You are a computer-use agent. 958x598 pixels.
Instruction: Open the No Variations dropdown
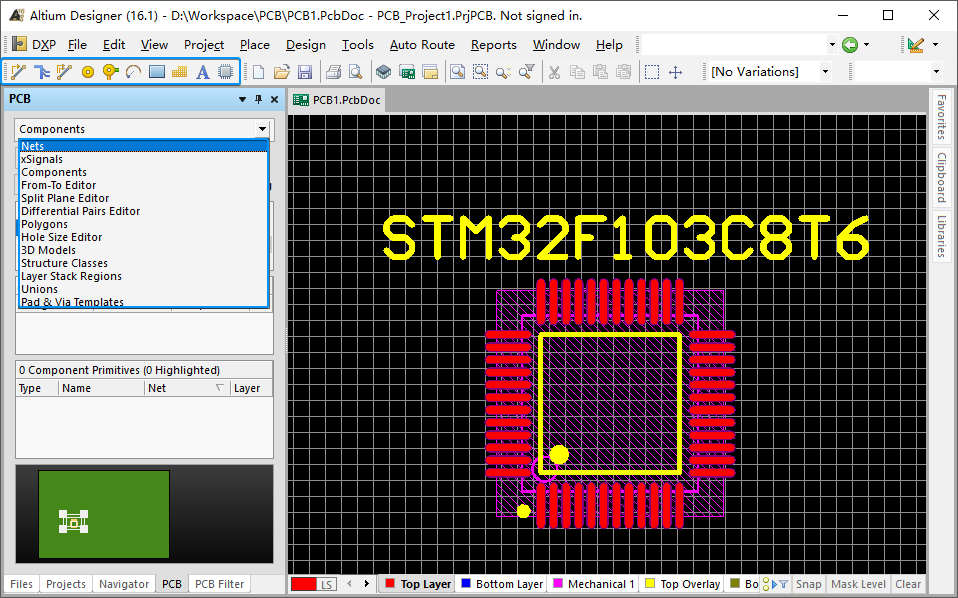825,71
